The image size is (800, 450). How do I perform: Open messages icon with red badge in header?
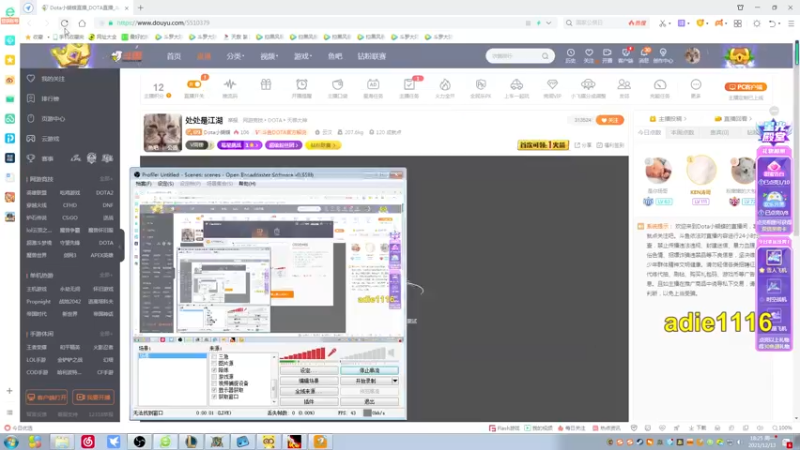coord(644,53)
